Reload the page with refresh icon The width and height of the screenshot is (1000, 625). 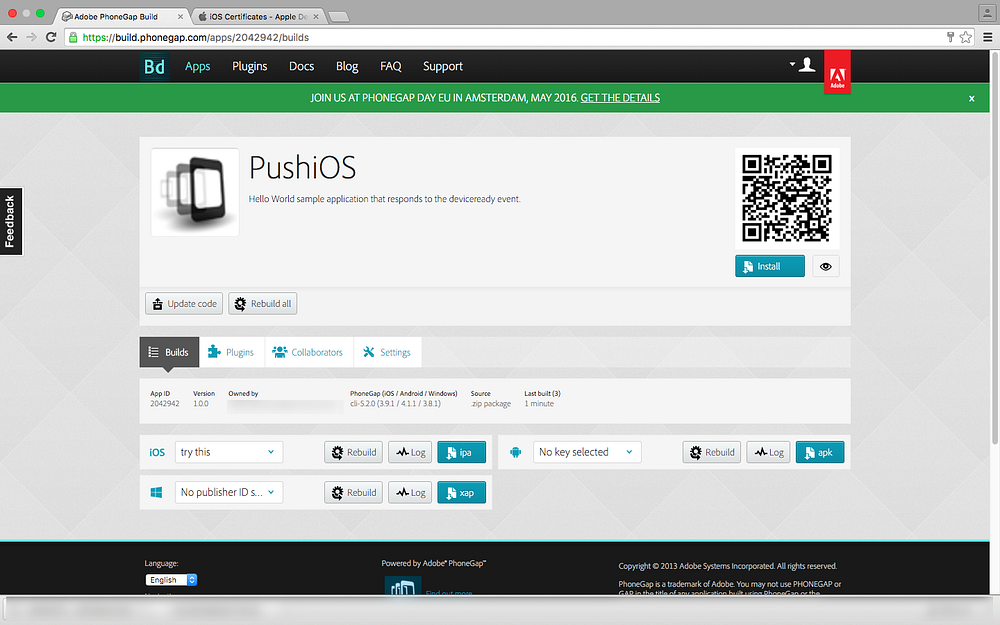coord(51,37)
